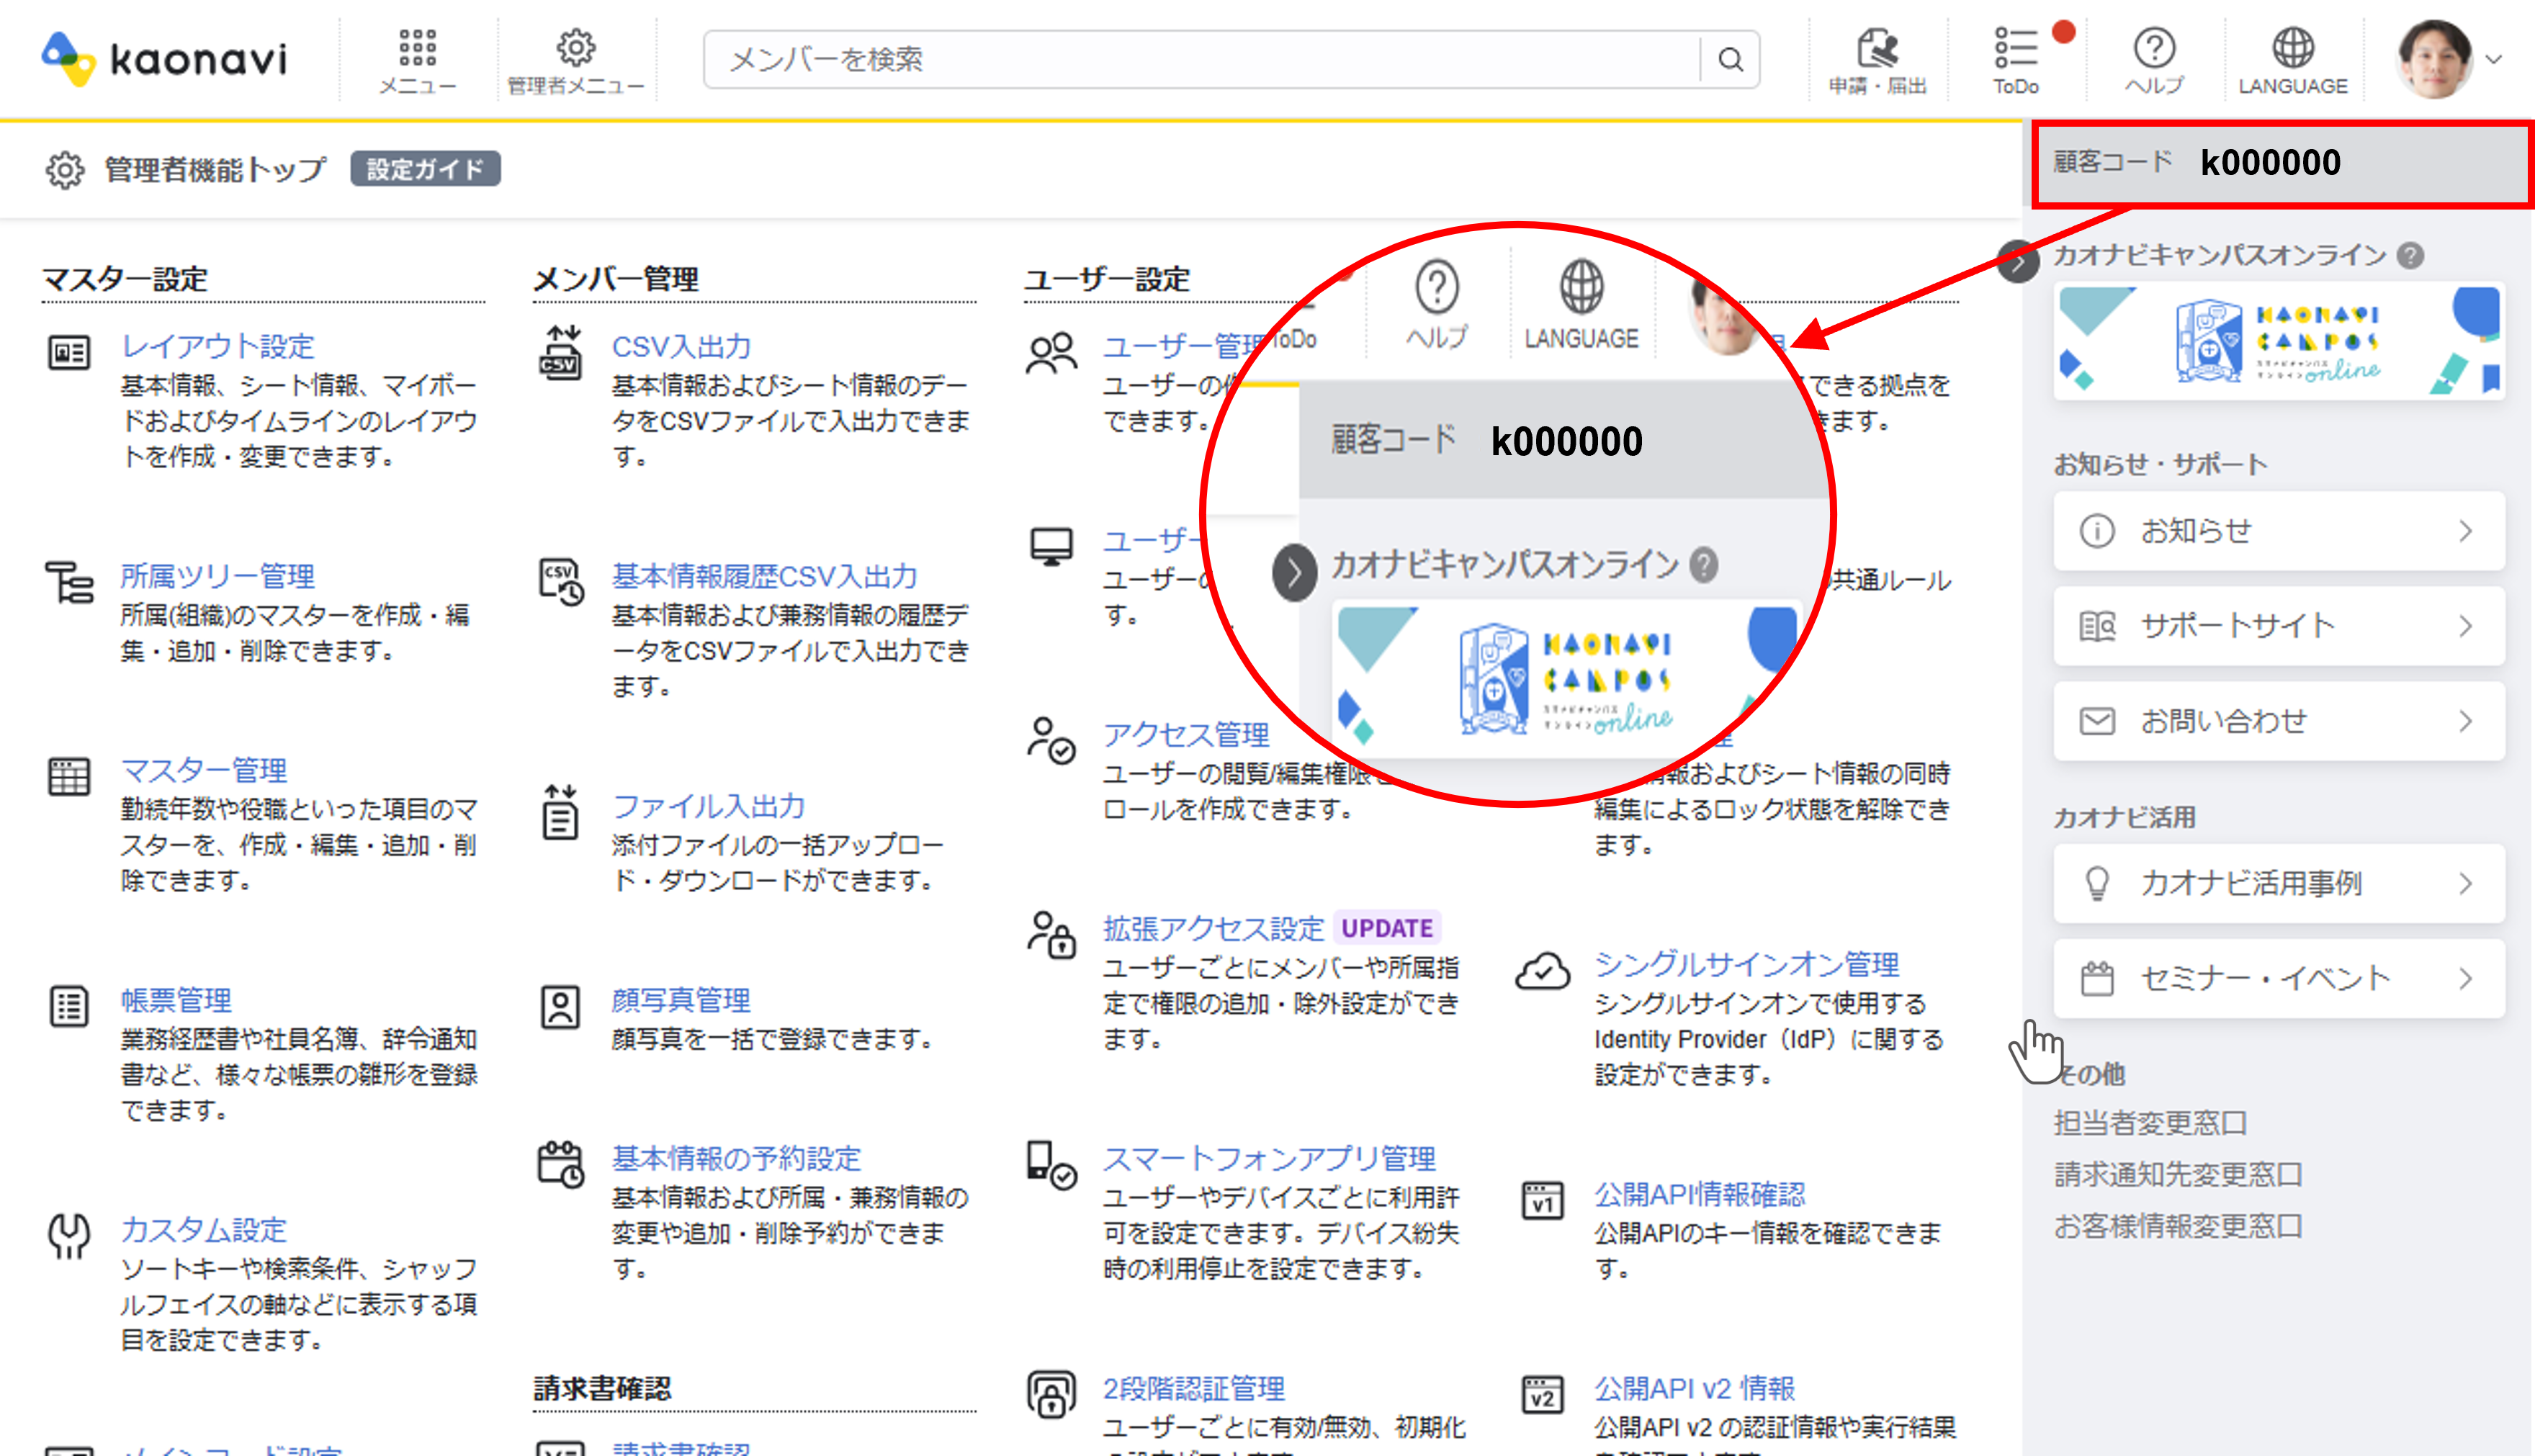Expand サポートサイト with the right chevron
Image resolution: width=2535 pixels, height=1456 pixels.
coord(2465,626)
